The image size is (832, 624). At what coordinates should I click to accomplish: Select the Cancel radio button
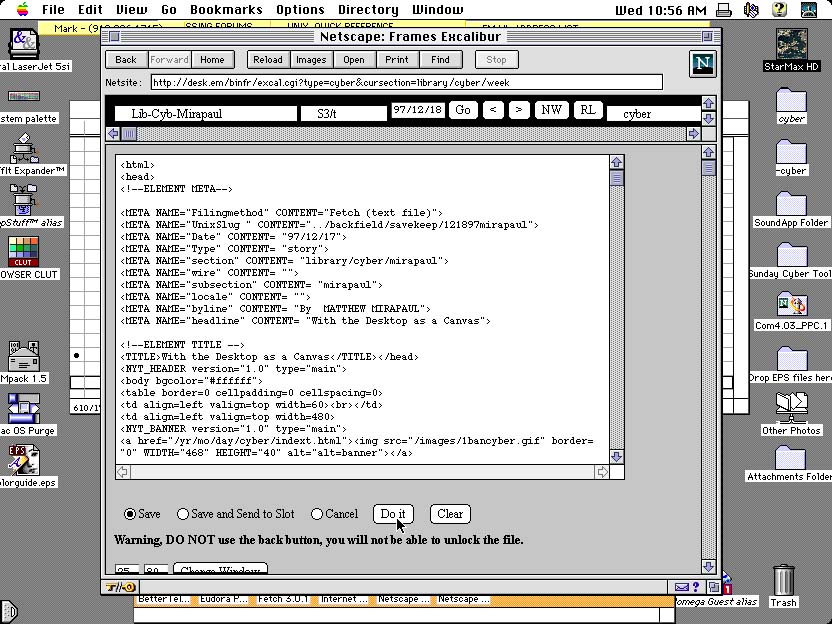pyautogui.click(x=317, y=514)
